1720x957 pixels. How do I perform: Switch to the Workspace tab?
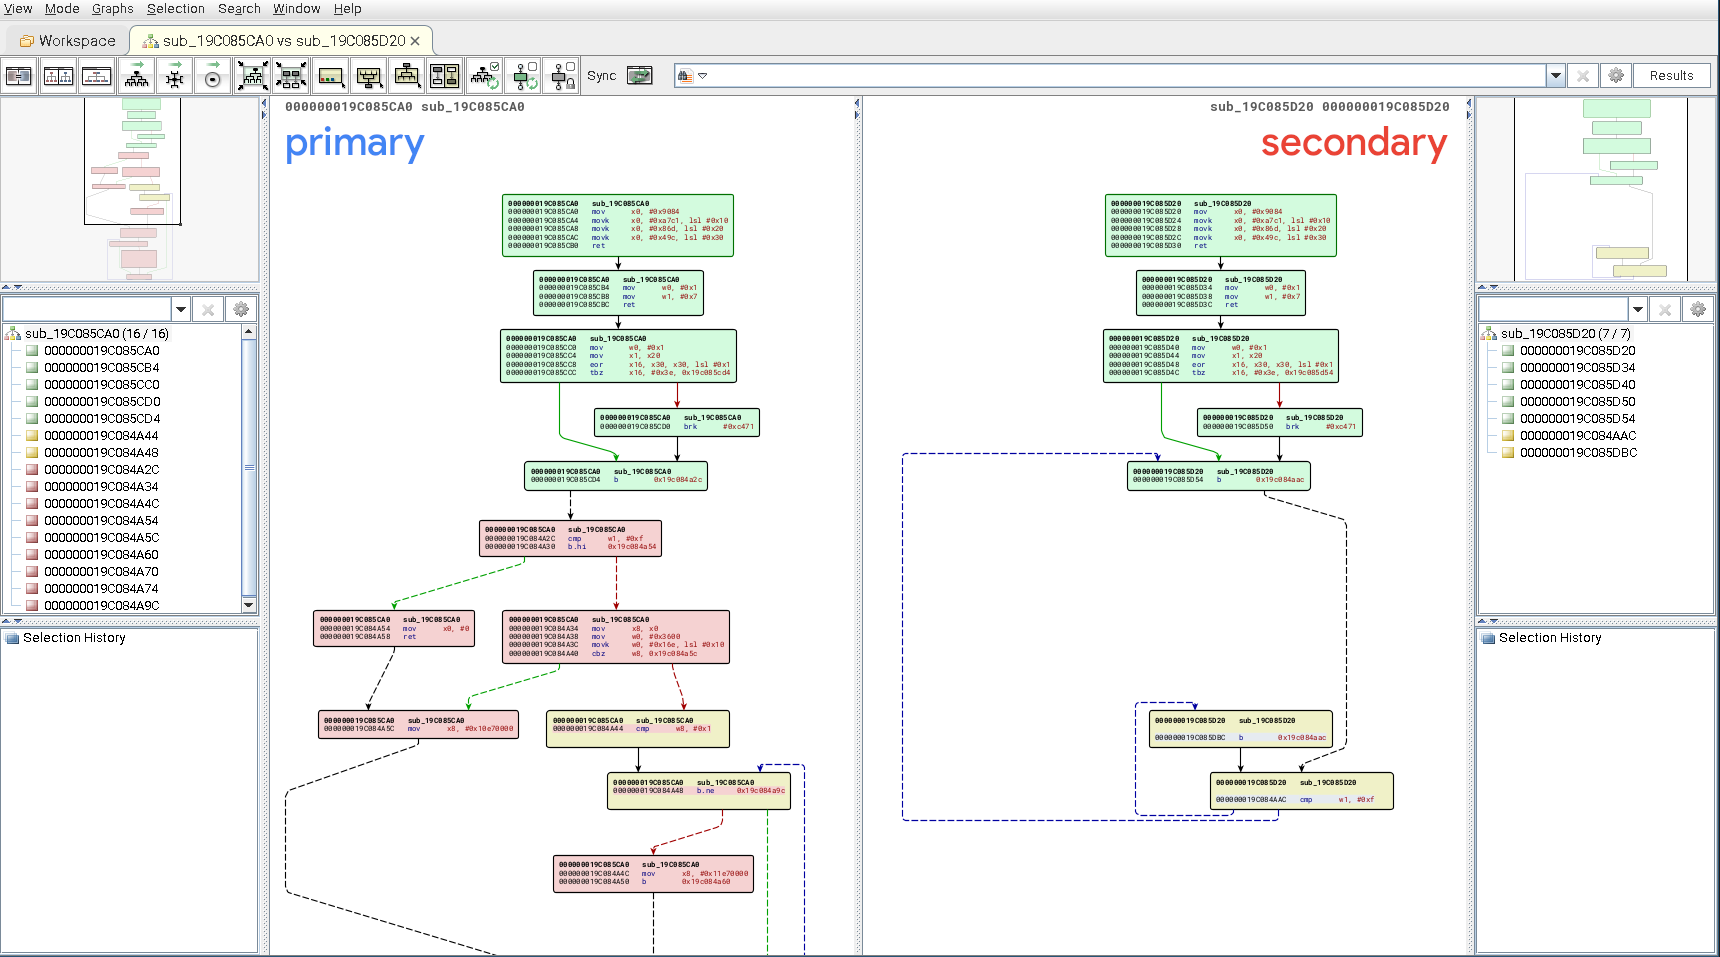click(67, 41)
